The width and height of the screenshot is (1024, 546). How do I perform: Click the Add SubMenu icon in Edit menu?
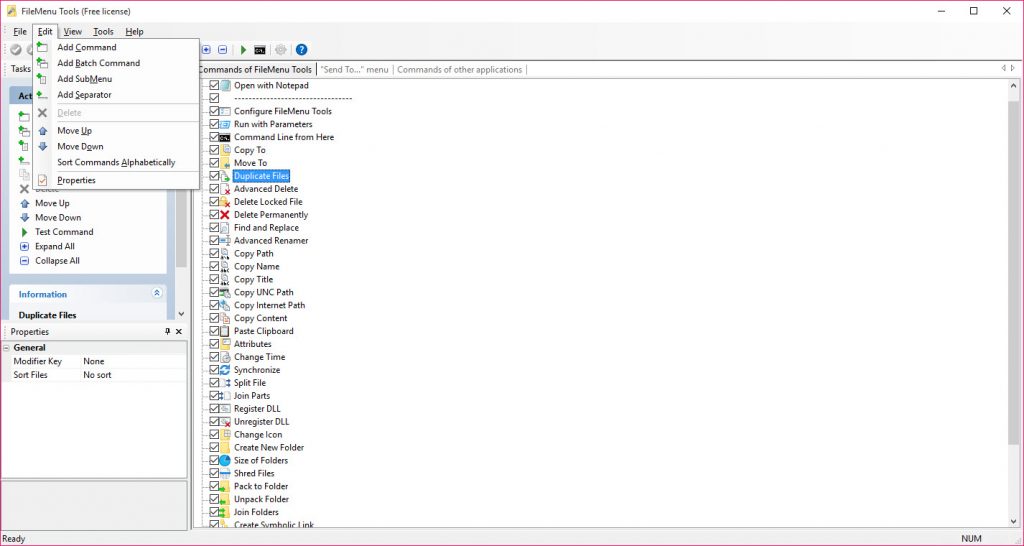tap(42, 78)
